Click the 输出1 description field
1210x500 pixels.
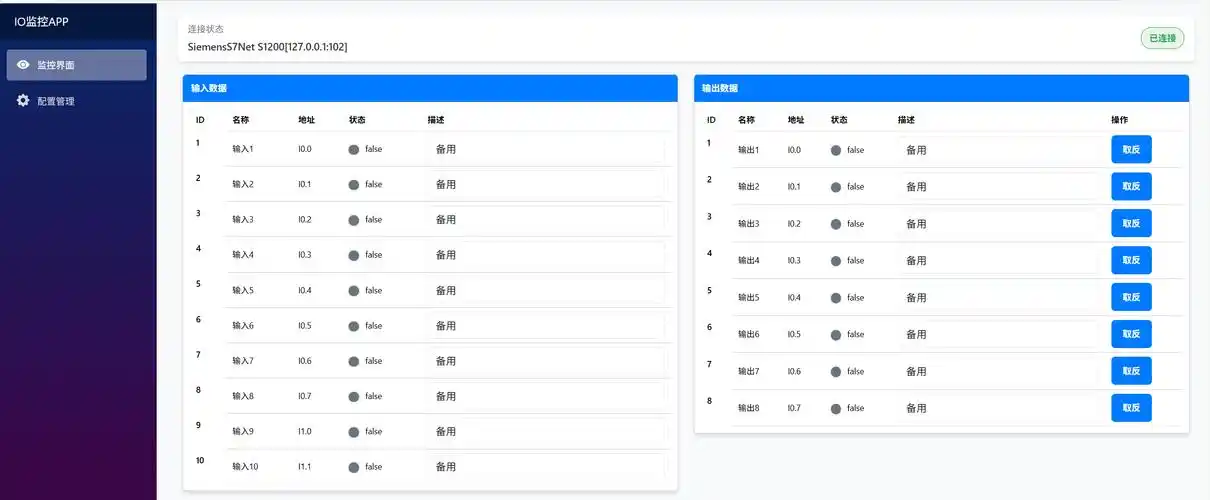(1000, 150)
